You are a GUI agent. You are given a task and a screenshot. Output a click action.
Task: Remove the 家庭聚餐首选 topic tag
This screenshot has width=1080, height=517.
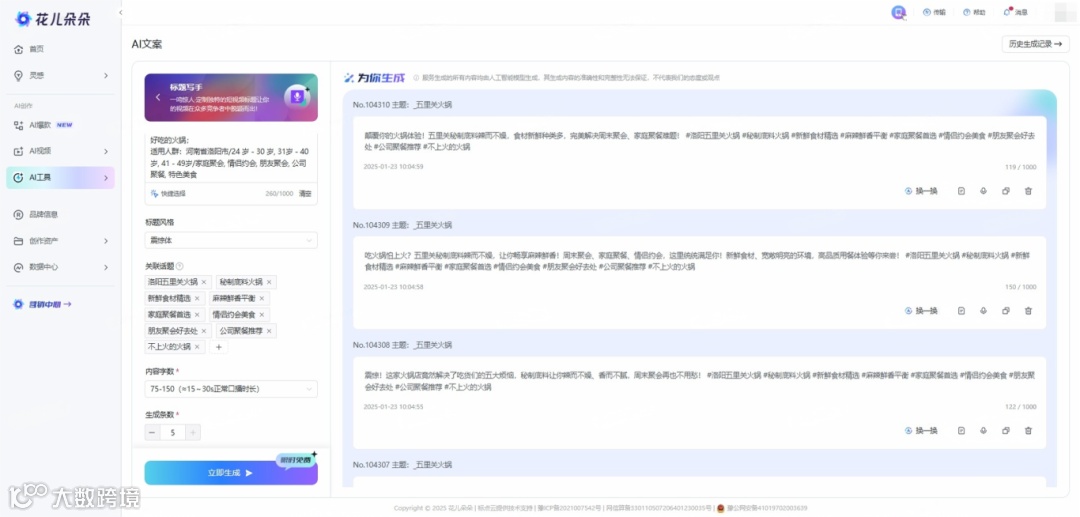click(197, 315)
